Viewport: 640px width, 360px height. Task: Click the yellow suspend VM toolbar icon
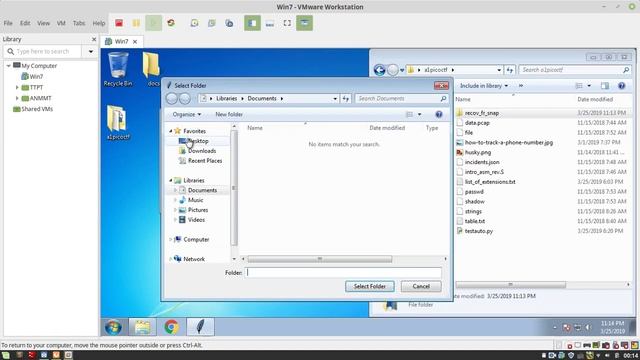click(136, 23)
